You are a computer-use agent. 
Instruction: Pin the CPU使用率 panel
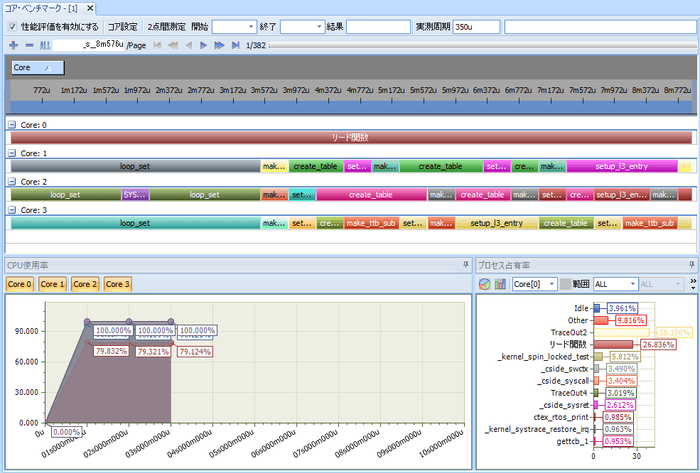466,264
